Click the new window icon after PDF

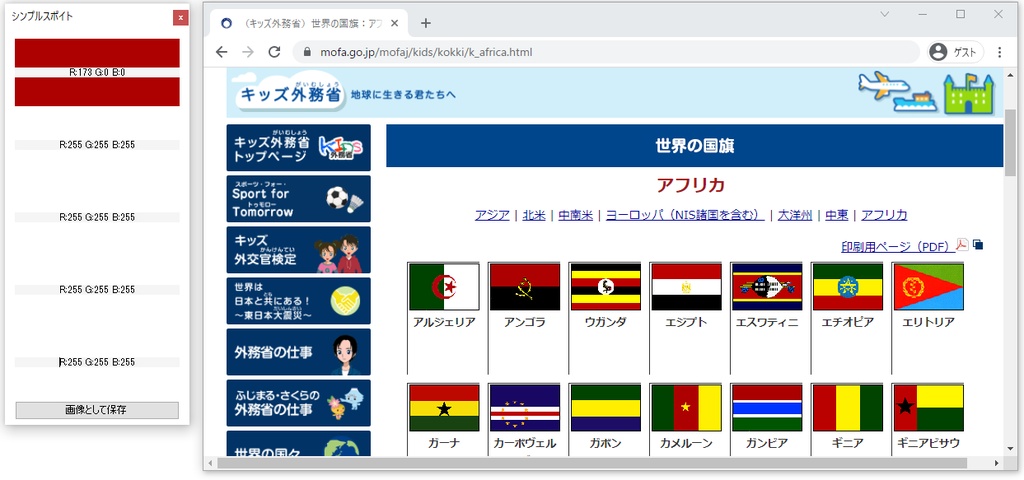click(978, 245)
